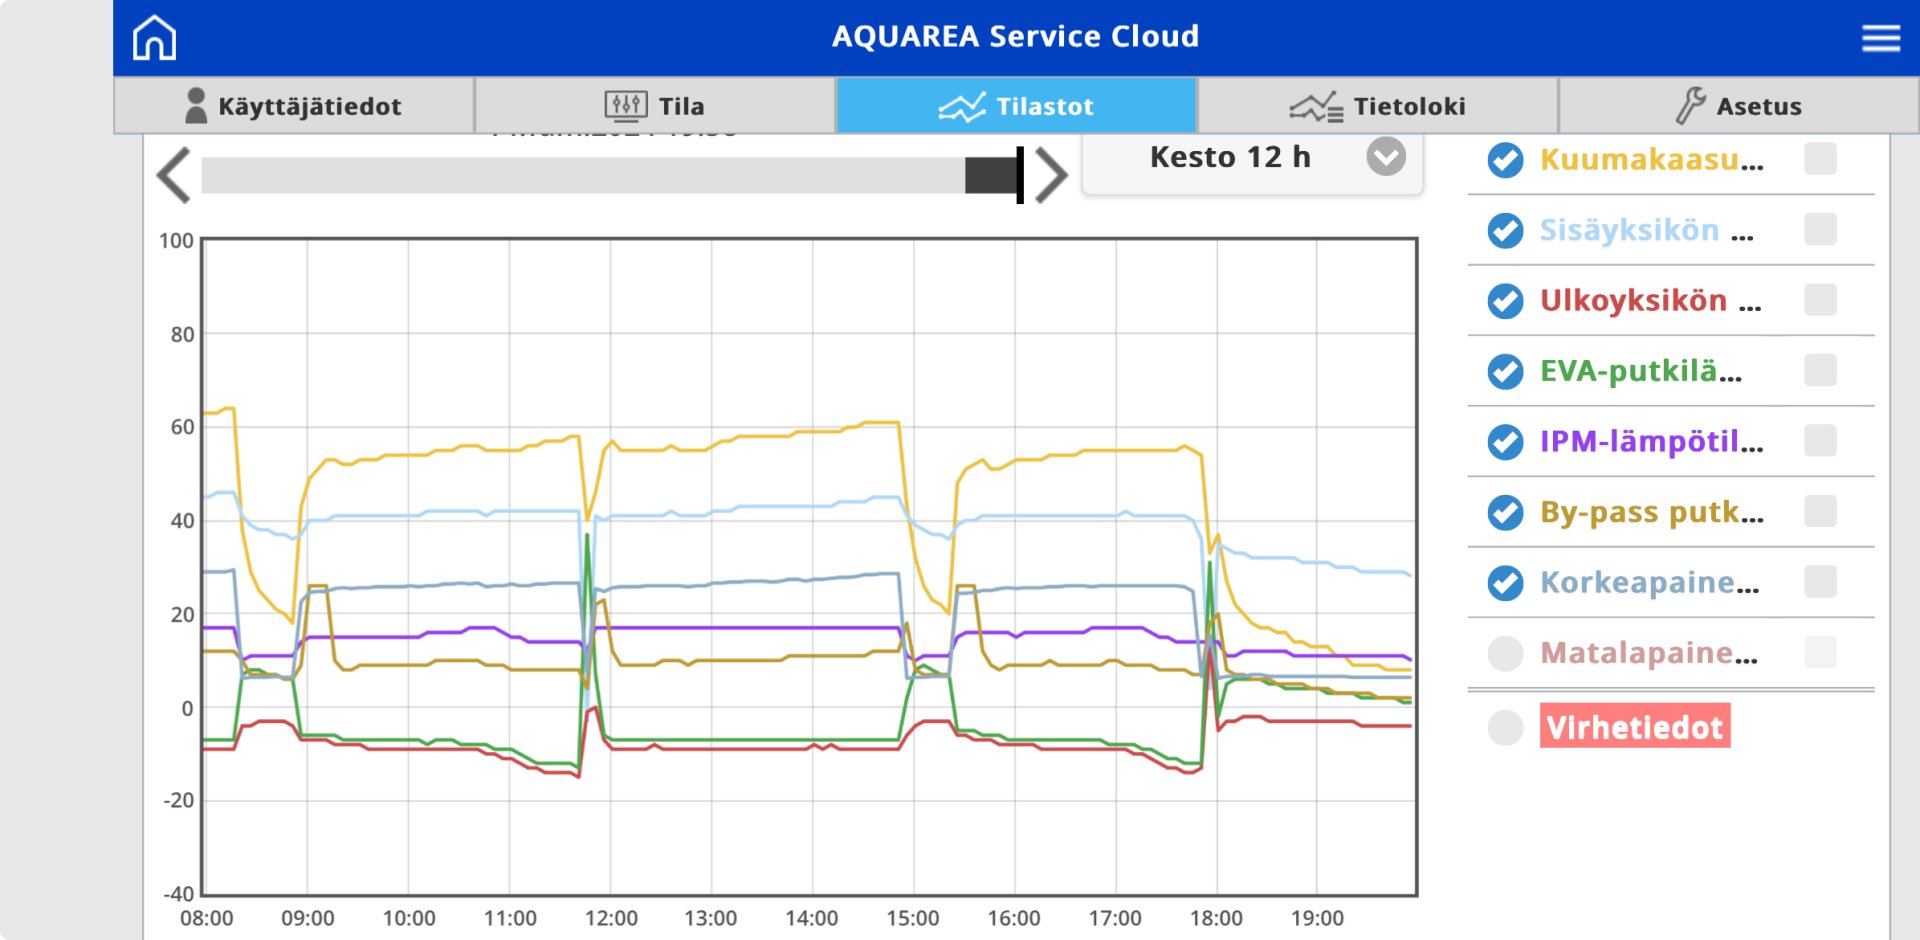This screenshot has height=940, width=1920.
Task: Click the Ulkoyksikön legend label
Action: (1633, 301)
